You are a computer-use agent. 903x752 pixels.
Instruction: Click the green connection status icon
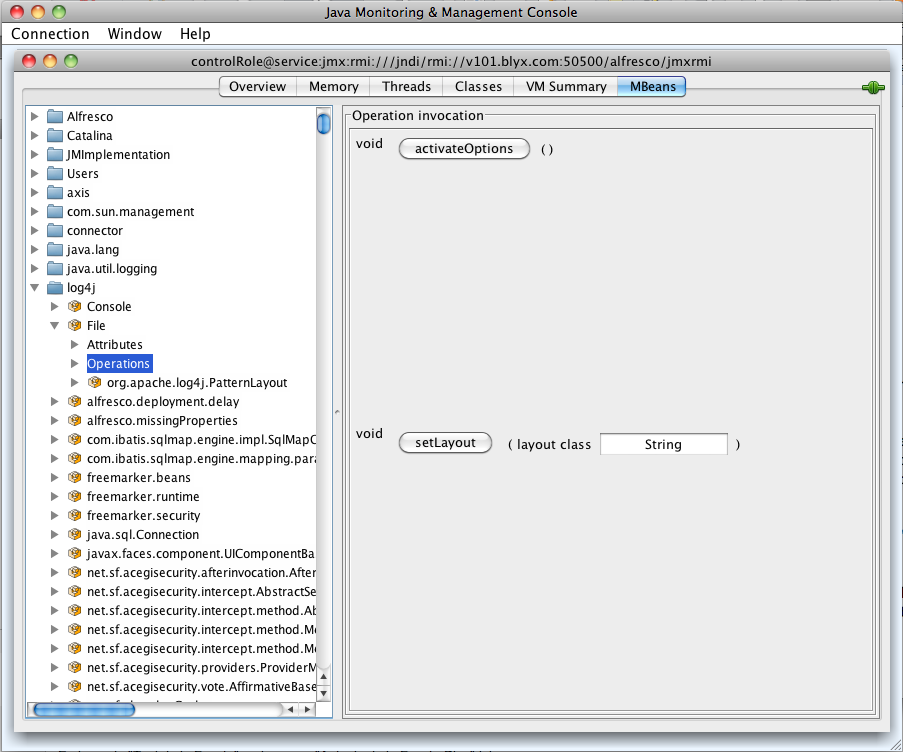(x=873, y=88)
